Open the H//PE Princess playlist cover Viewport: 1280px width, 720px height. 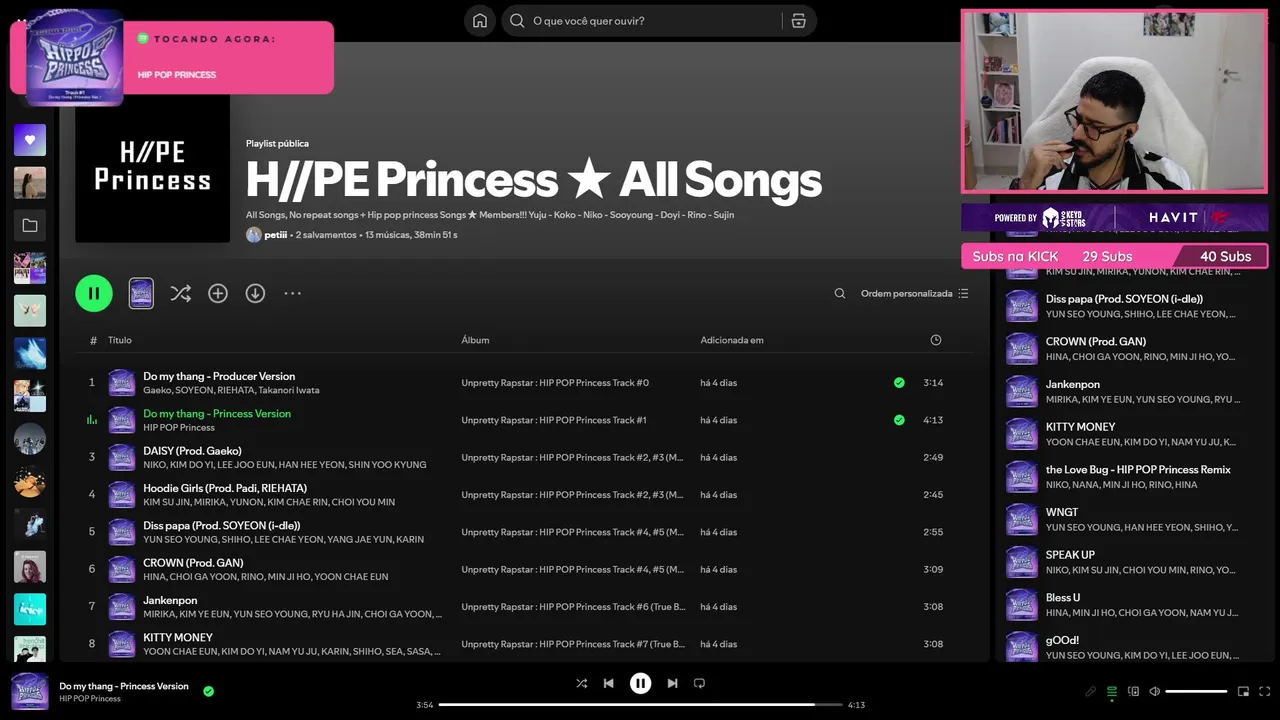point(152,165)
